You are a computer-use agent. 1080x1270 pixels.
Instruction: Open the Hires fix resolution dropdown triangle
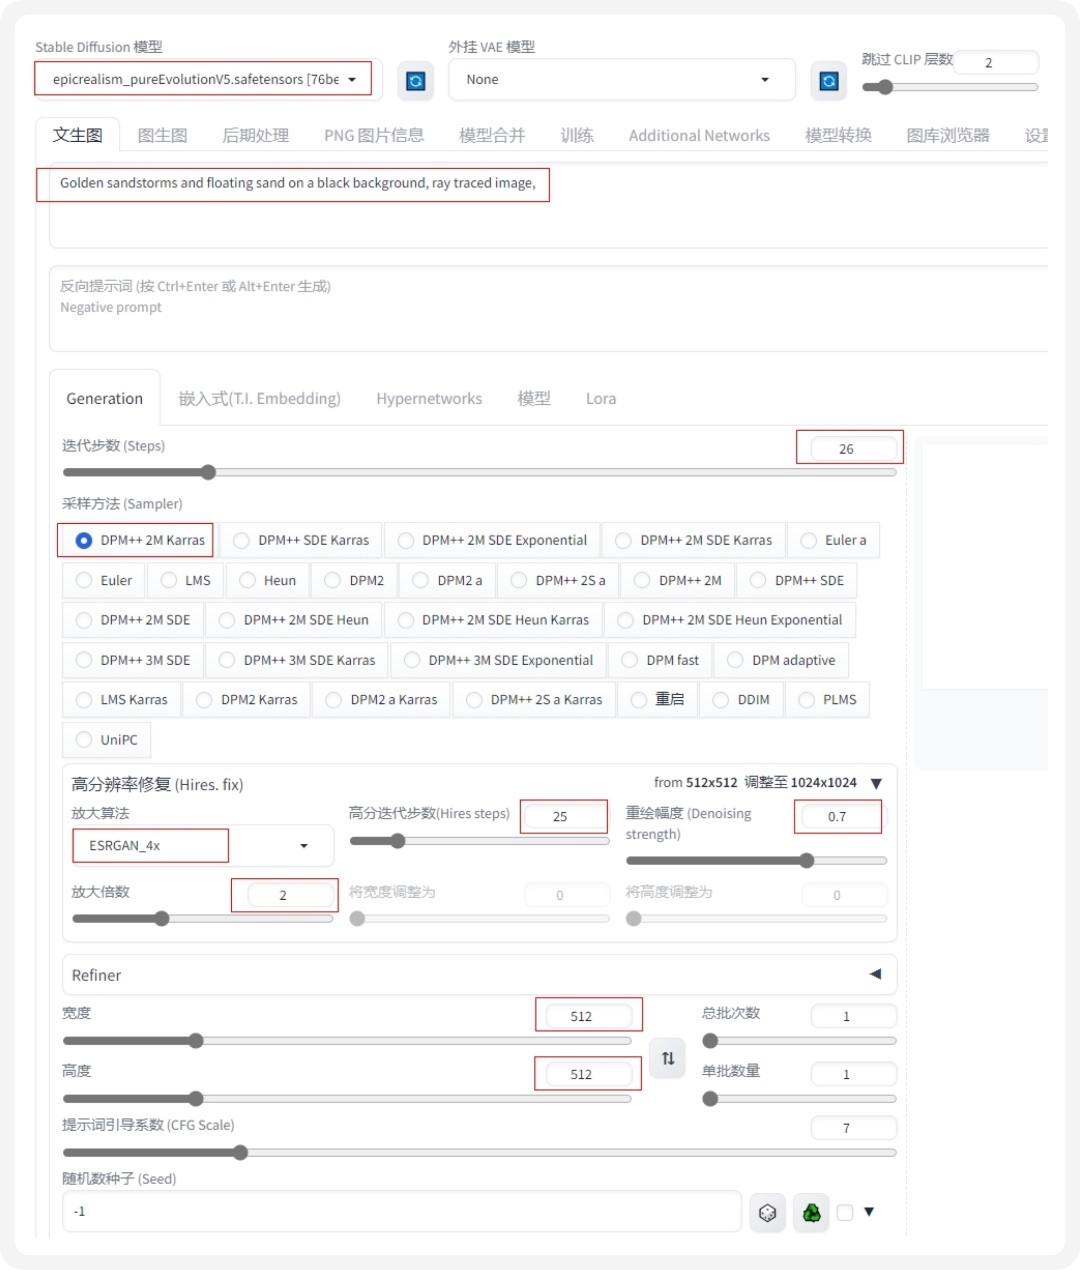(876, 784)
